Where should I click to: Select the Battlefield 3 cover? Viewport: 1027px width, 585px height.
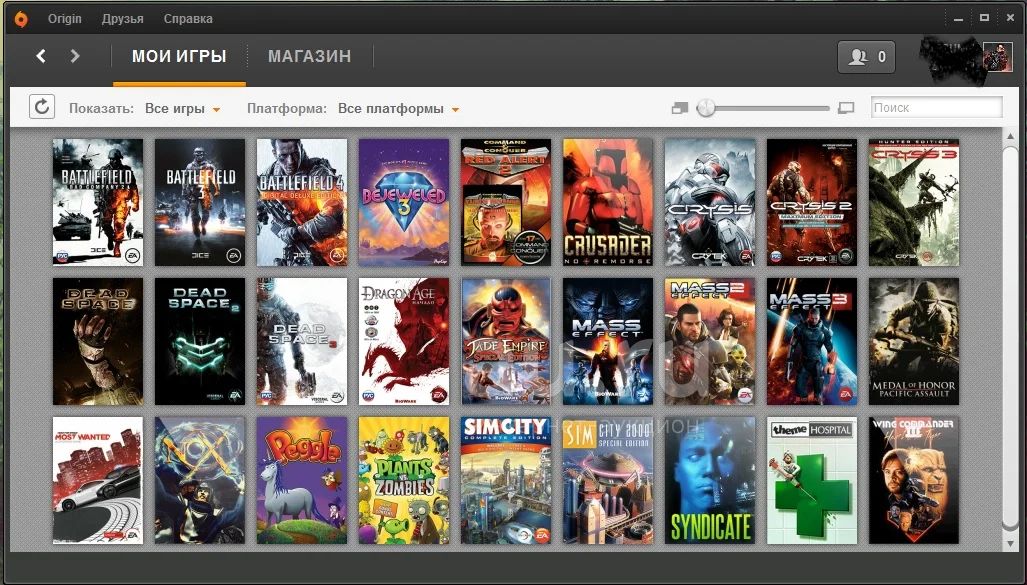200,202
